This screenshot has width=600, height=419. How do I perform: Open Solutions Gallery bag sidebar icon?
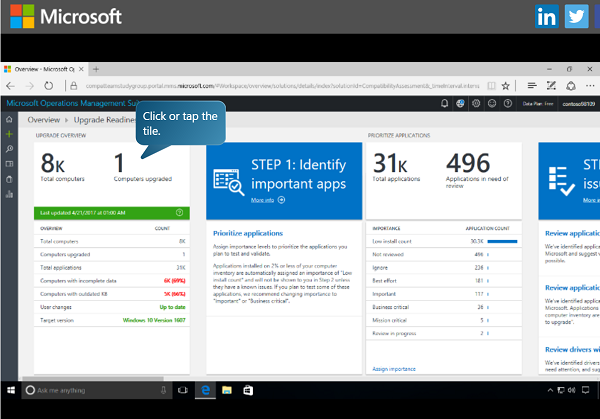click(x=9, y=179)
